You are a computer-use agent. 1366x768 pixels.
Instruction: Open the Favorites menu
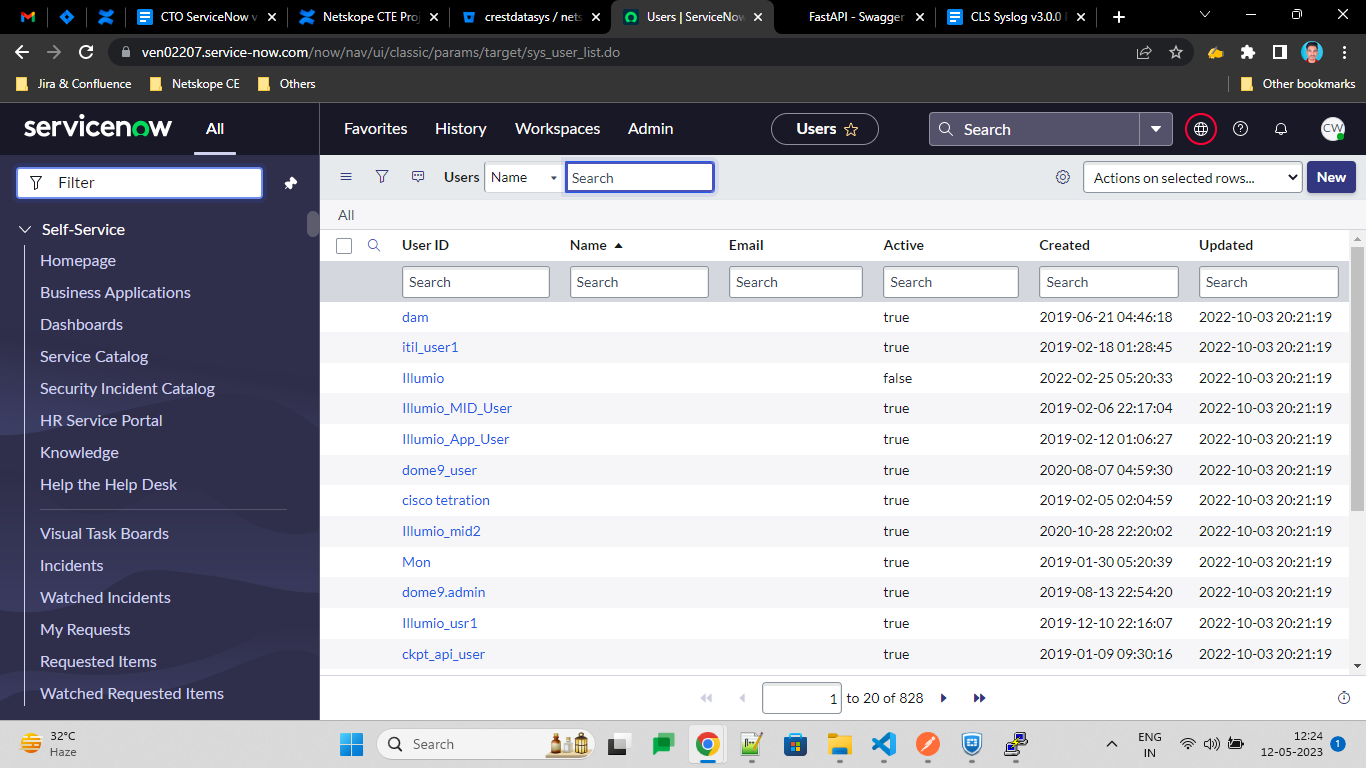tap(376, 129)
